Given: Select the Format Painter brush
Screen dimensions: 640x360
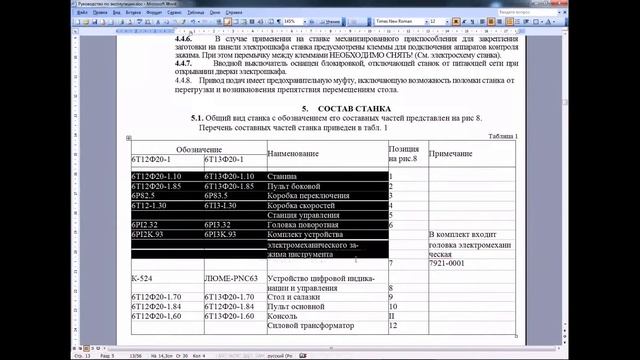Looking at the screenshot, I should tap(184, 22).
